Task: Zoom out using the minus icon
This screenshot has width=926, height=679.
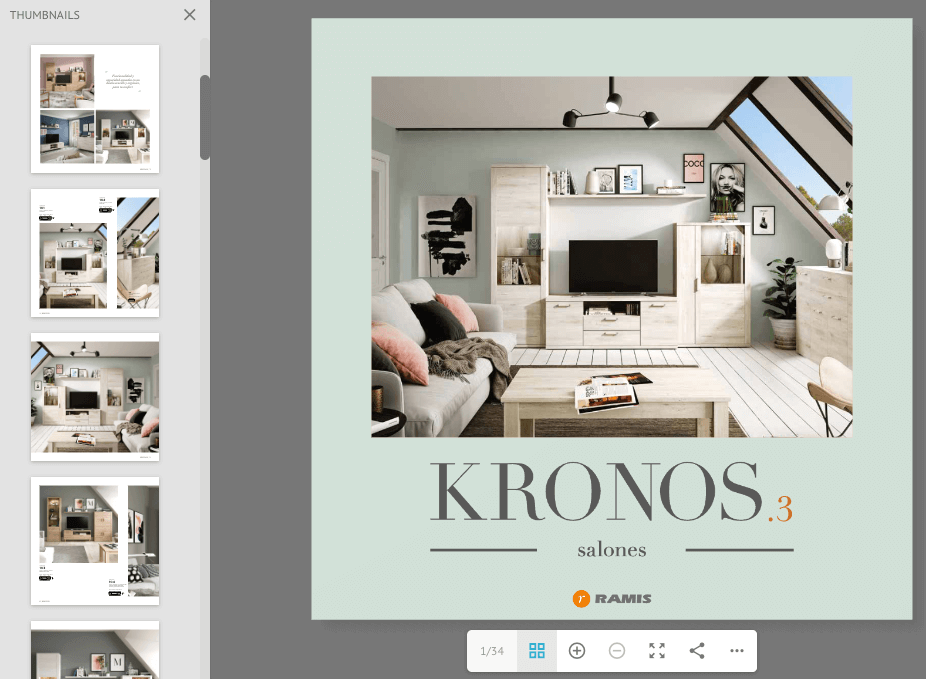Action: point(617,651)
